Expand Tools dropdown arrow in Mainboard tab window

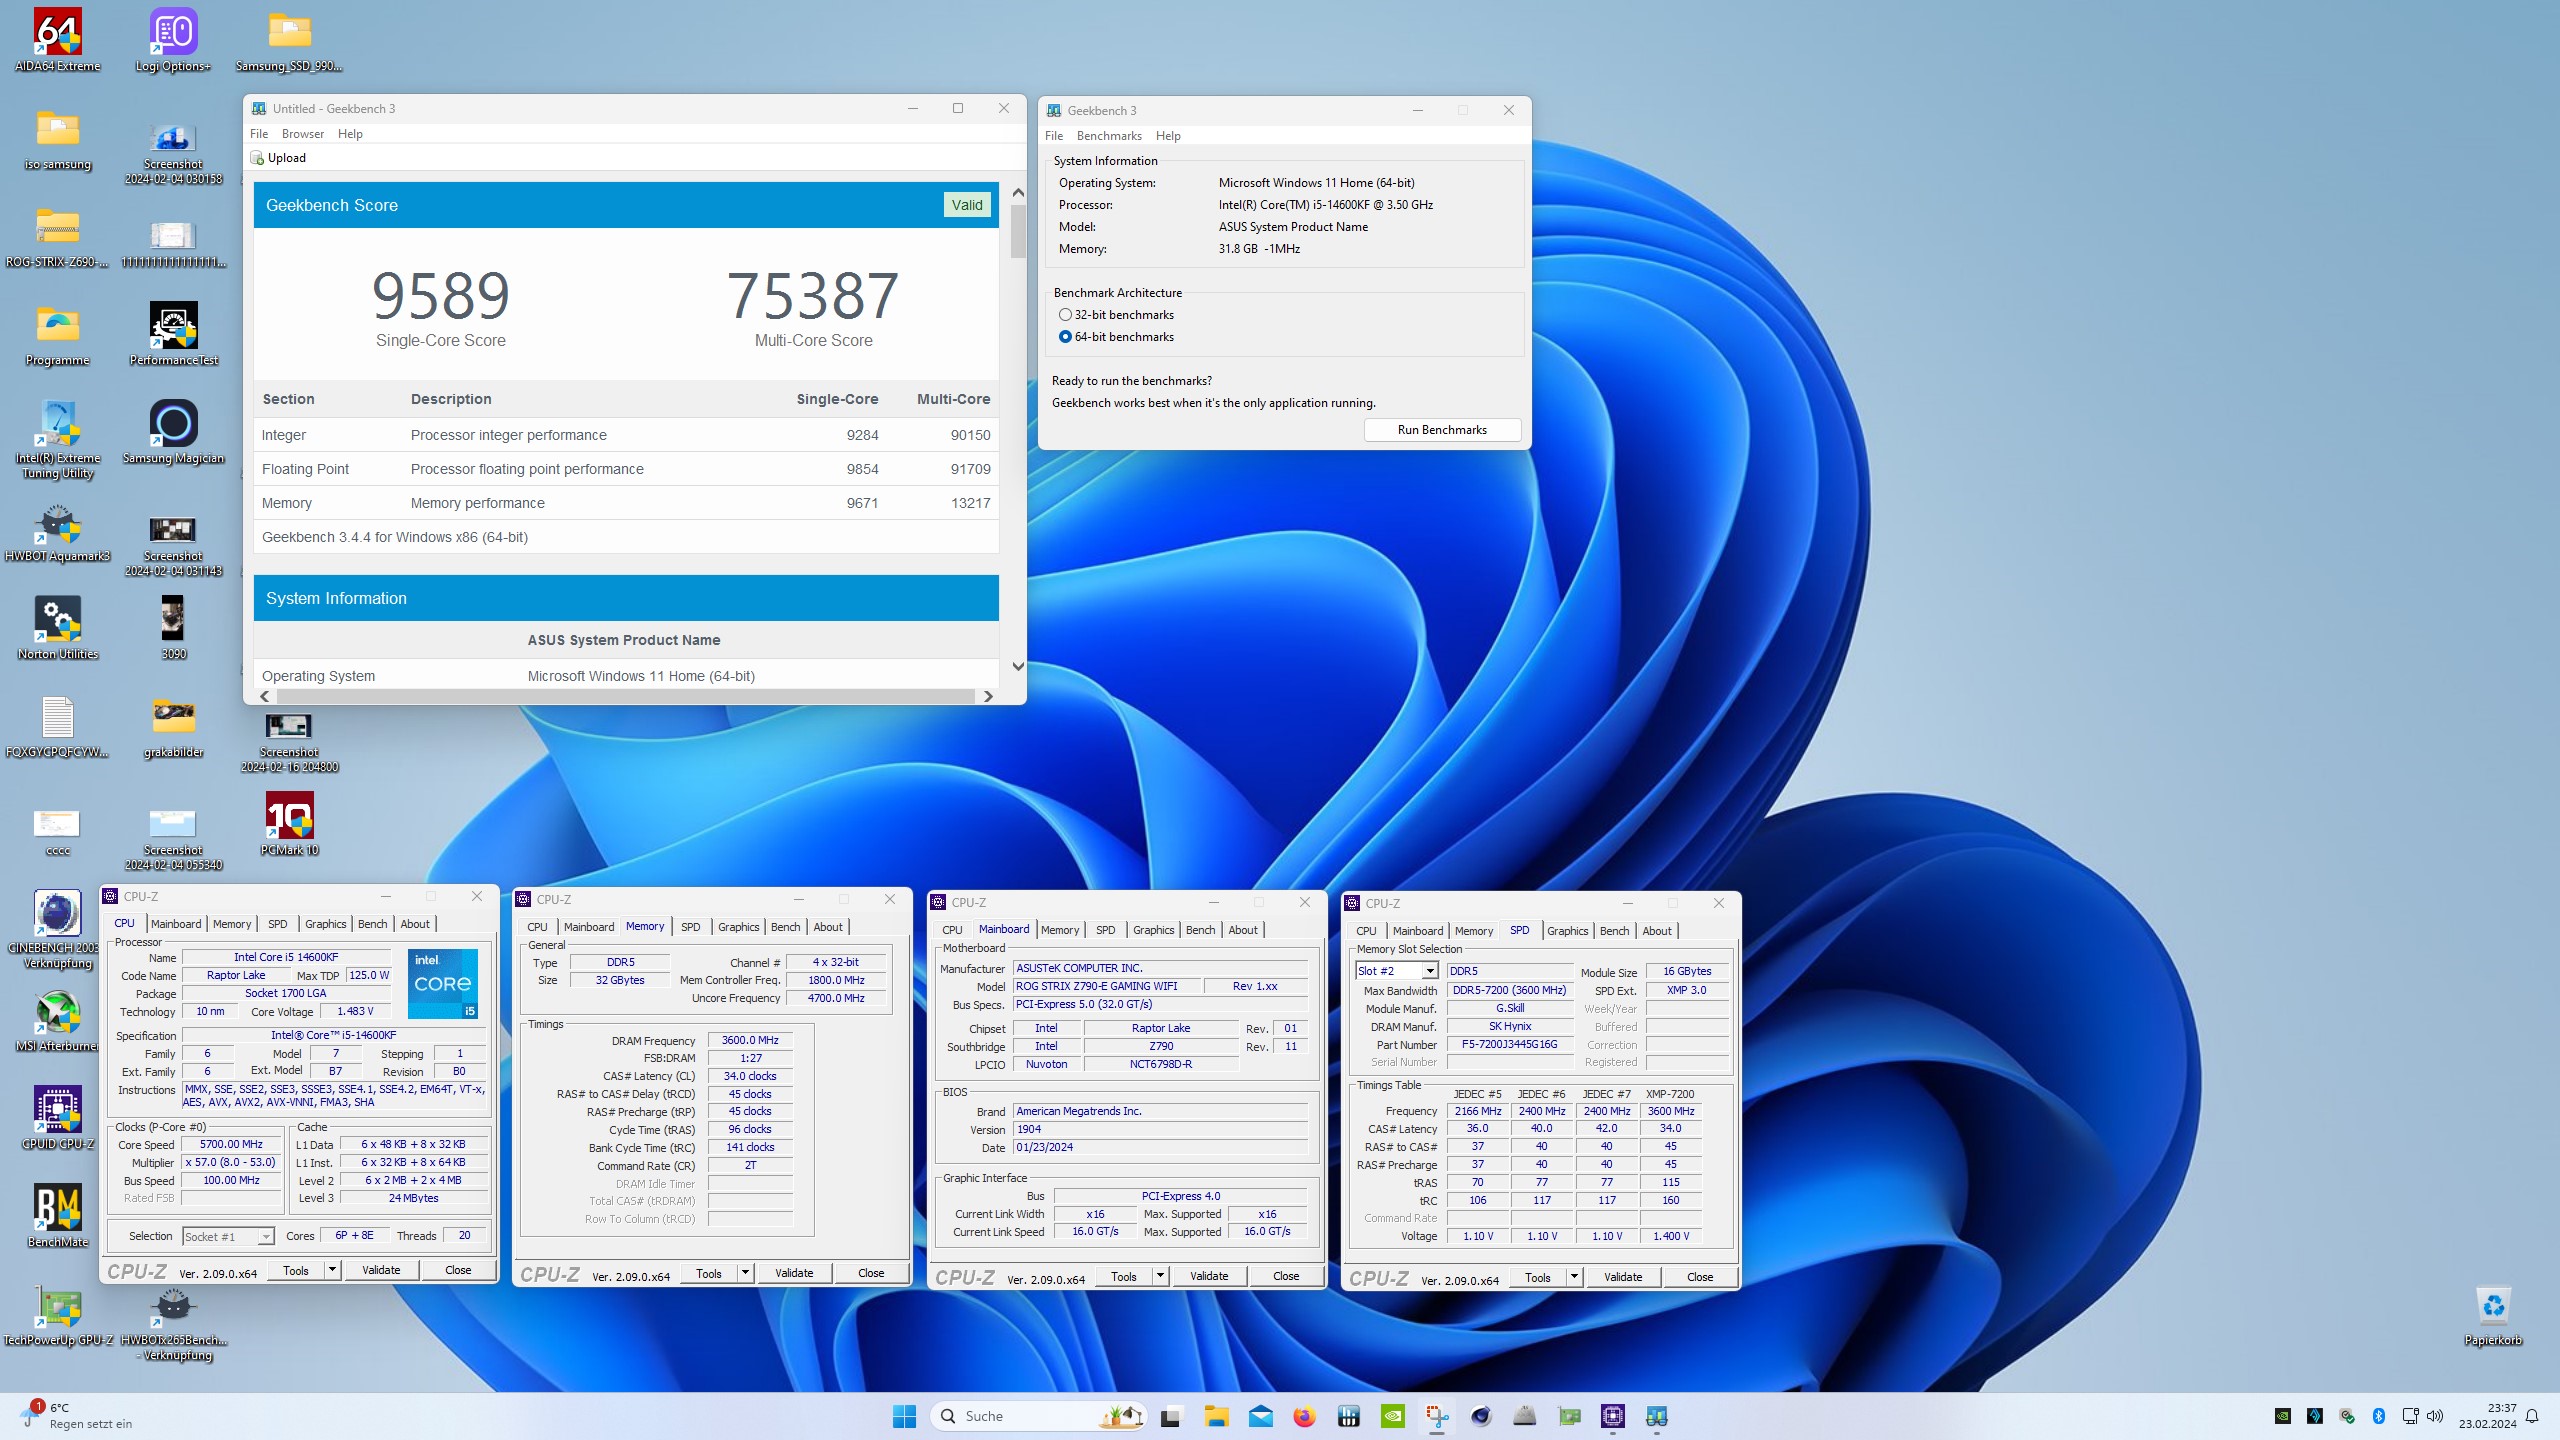click(1160, 1276)
